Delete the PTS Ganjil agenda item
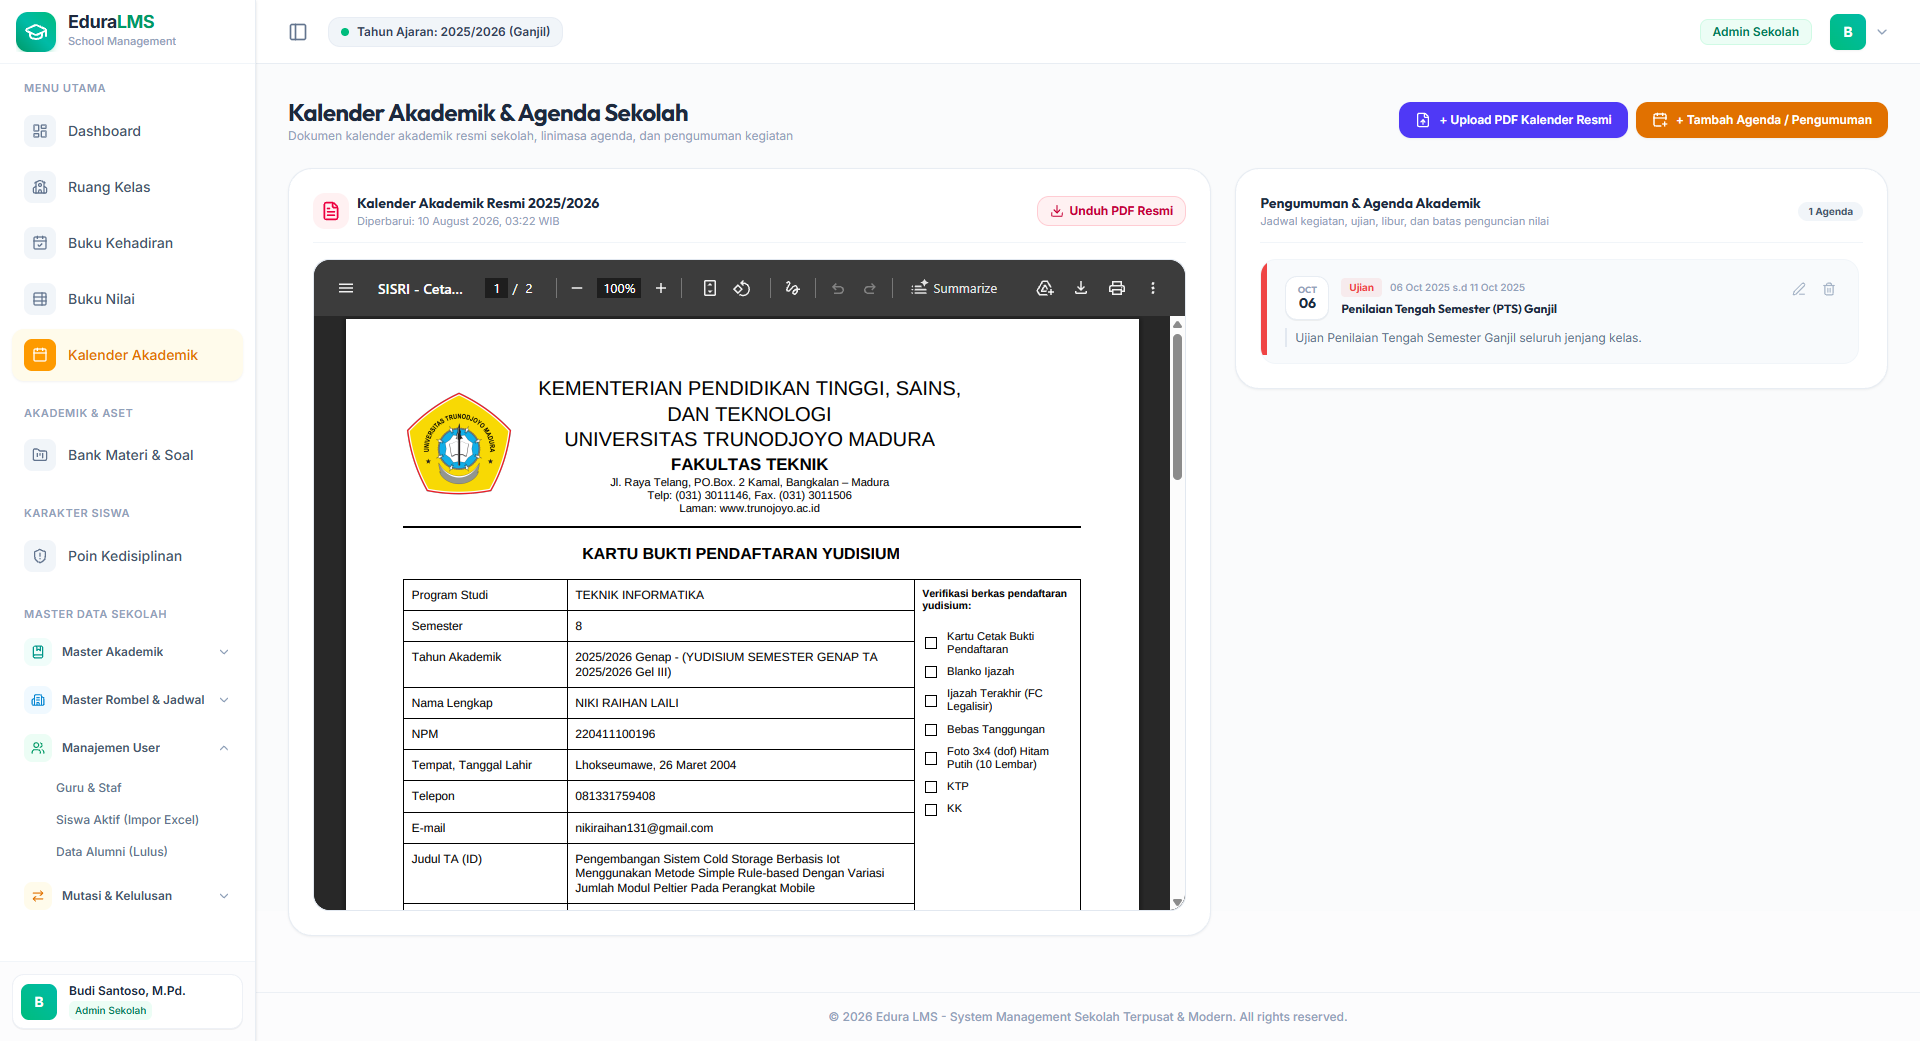The width and height of the screenshot is (1920, 1041). [x=1829, y=289]
